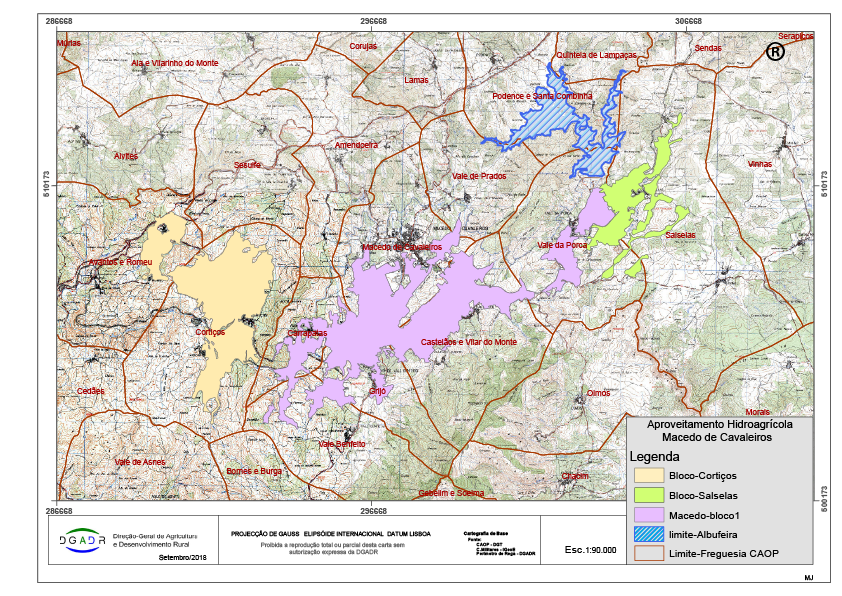Select the Legenda heading in the legend
The width and height of the screenshot is (842, 596).
coord(655,457)
